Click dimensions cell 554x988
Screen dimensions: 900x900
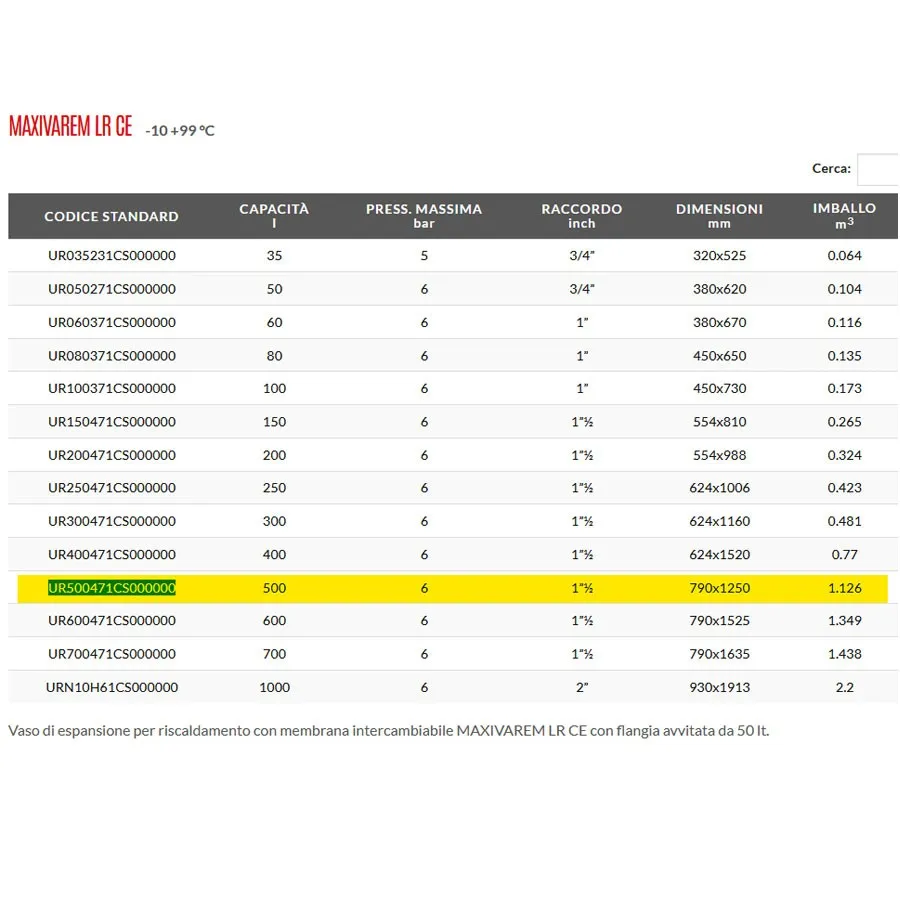coord(719,455)
